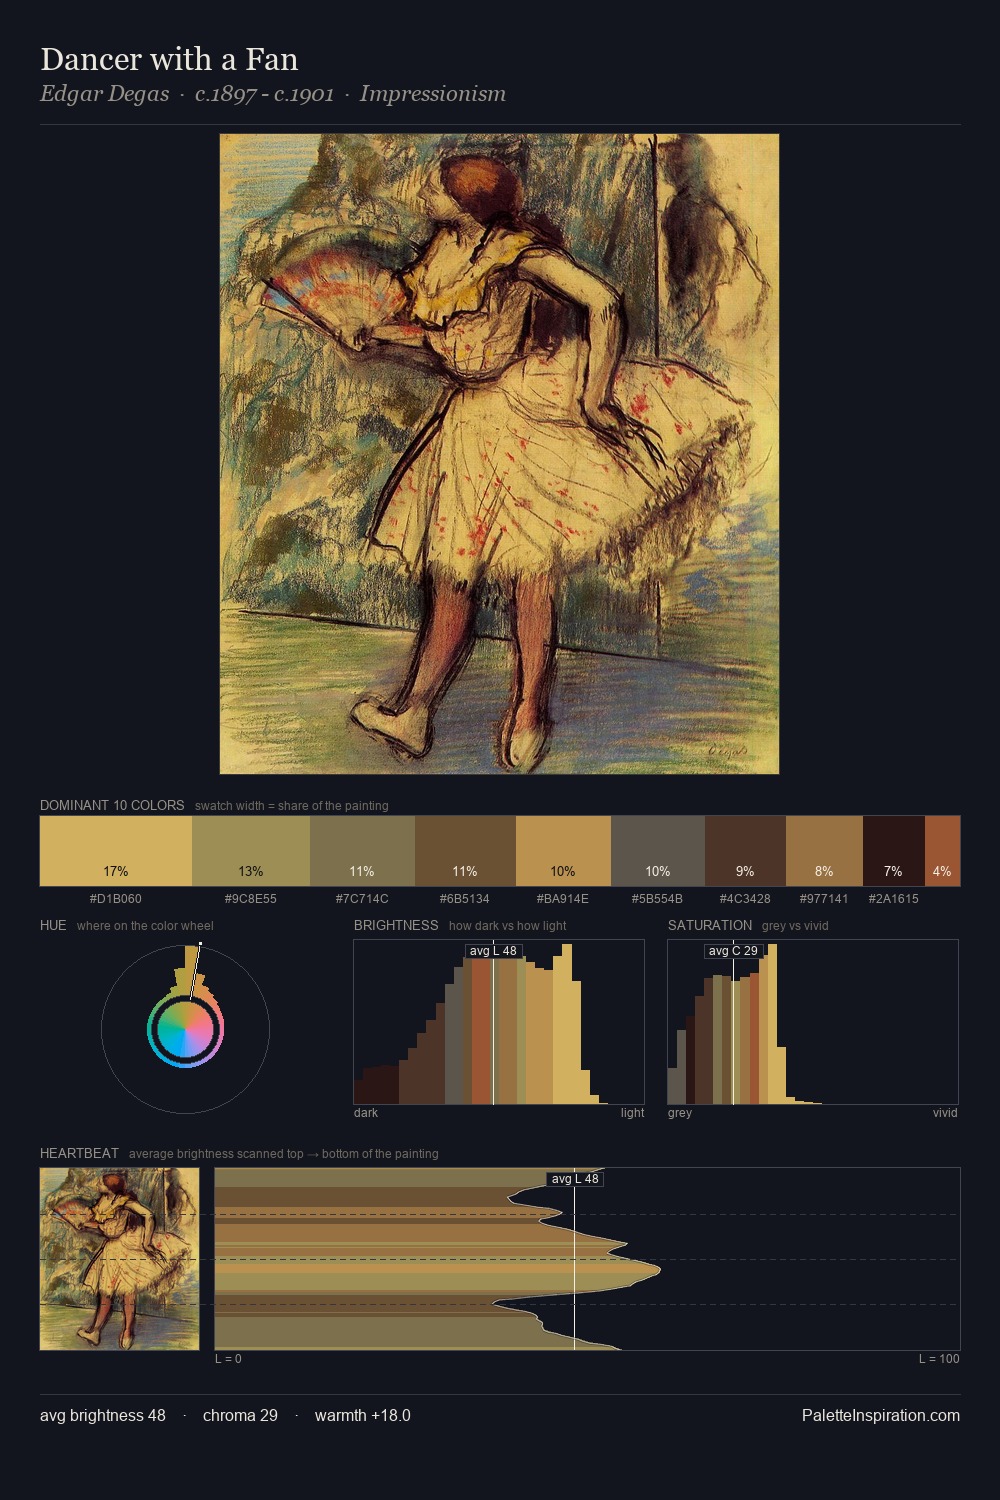Click the 'HUE' section heading
The width and height of the screenshot is (1000, 1500).
click(53, 925)
